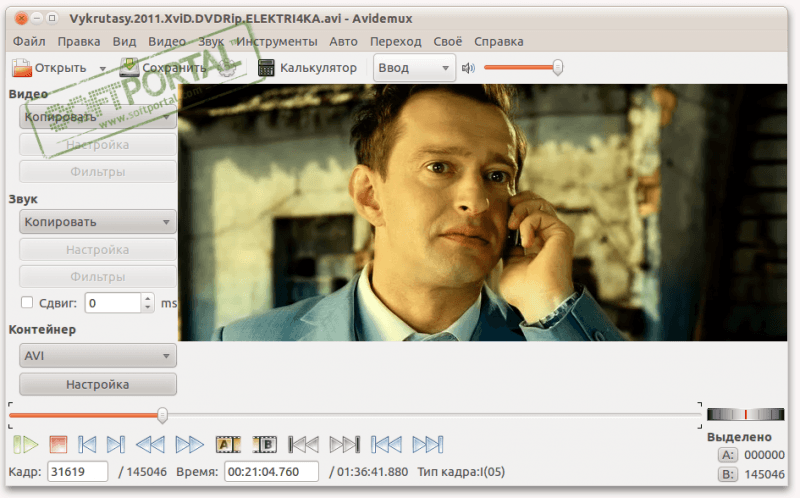Open the Своё menu
The width and height of the screenshot is (800, 498).
[447, 41]
